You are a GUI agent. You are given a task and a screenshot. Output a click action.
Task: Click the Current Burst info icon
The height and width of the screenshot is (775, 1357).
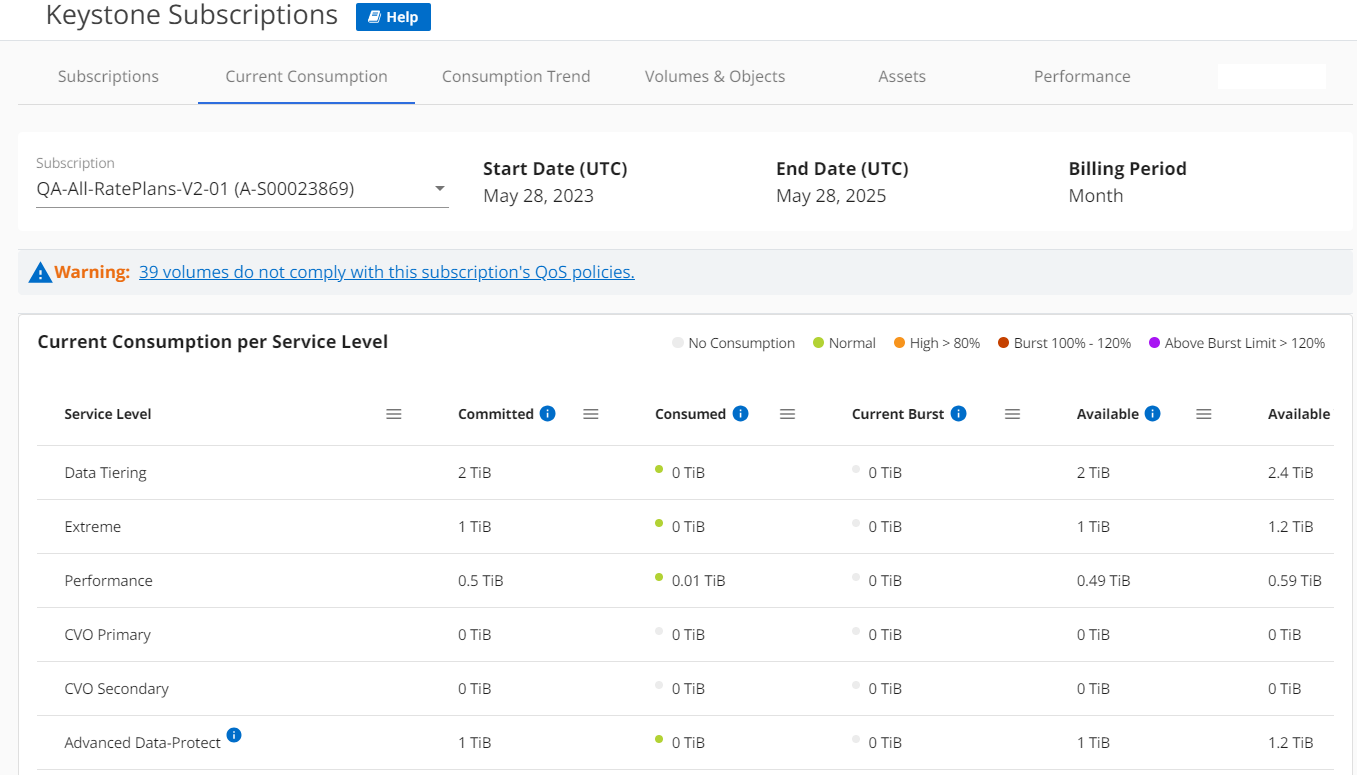958,414
